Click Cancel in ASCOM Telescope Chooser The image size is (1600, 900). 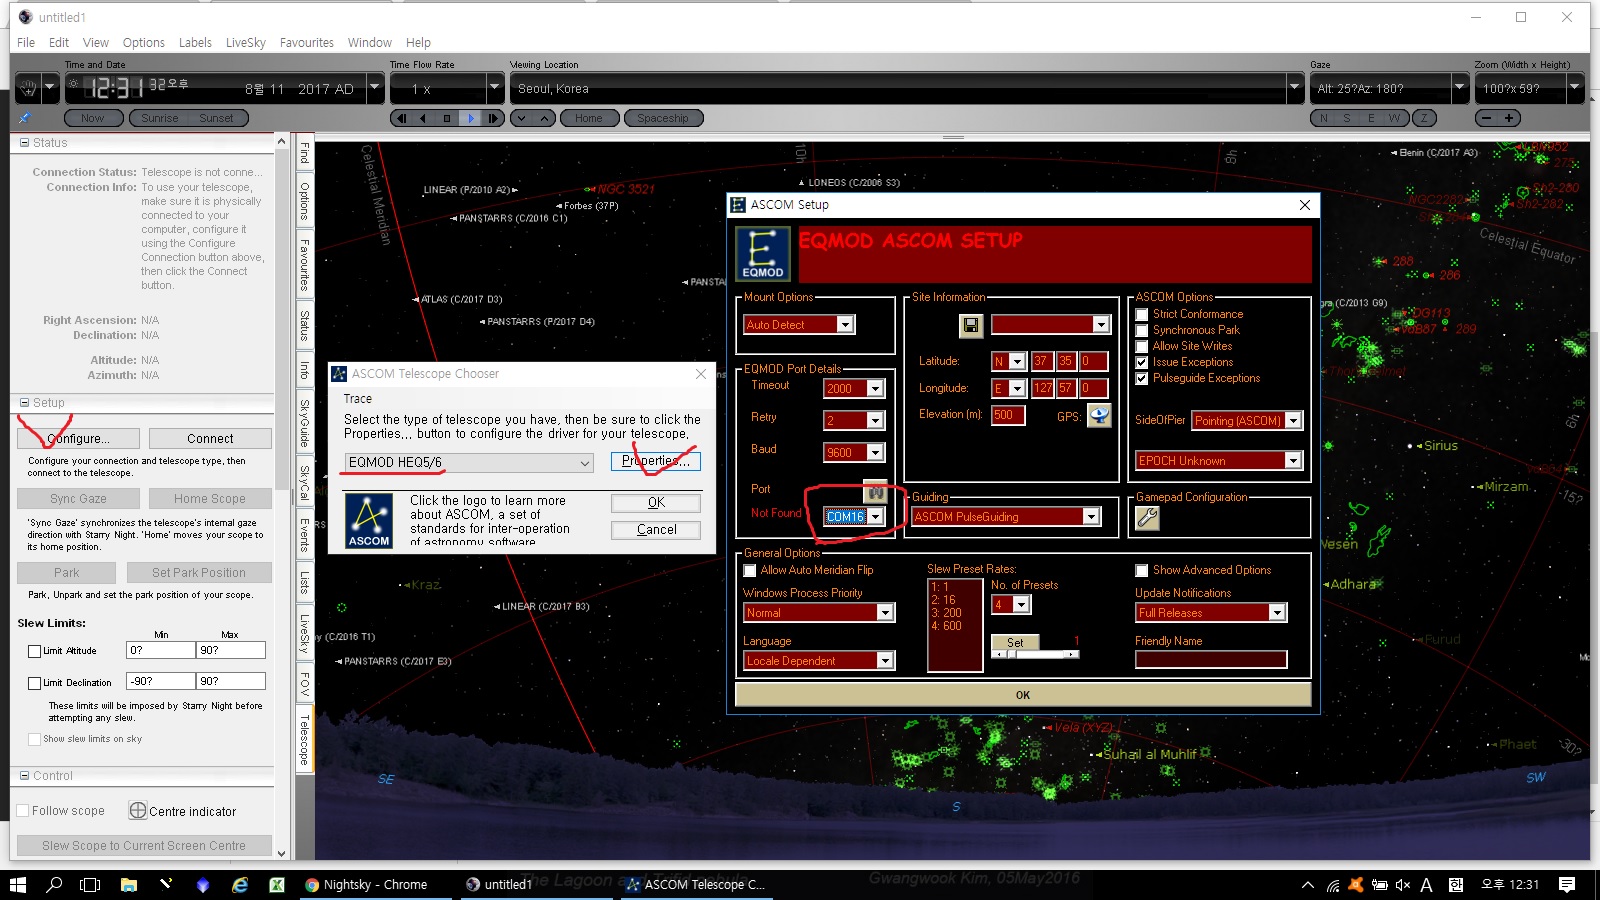[x=656, y=530]
